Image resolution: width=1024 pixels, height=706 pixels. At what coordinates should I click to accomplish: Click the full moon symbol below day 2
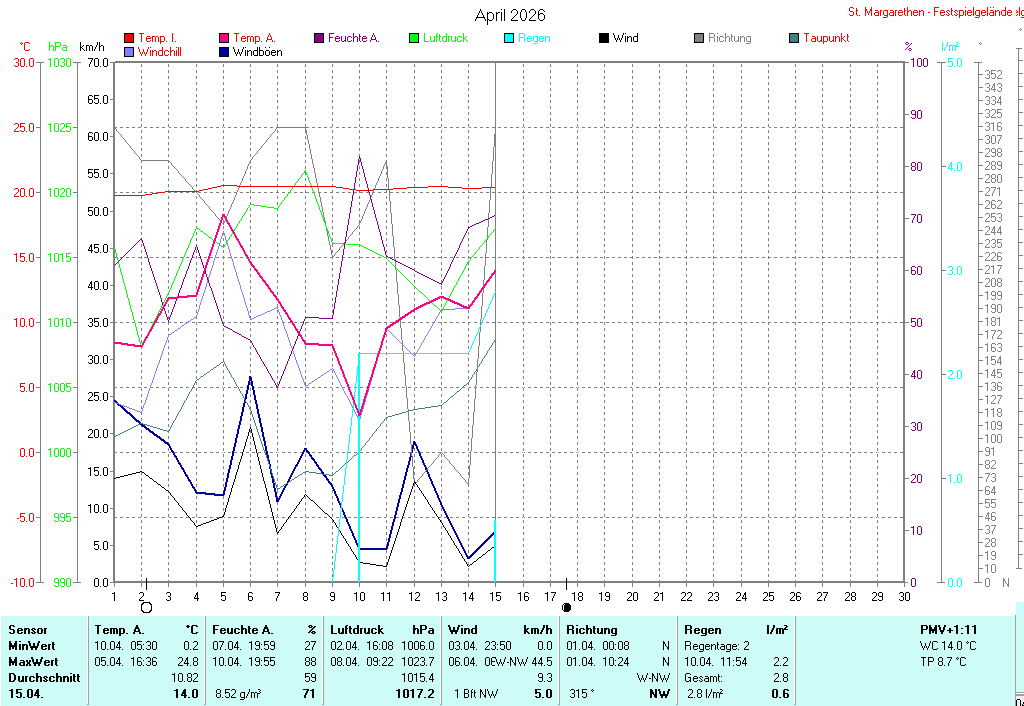146,607
